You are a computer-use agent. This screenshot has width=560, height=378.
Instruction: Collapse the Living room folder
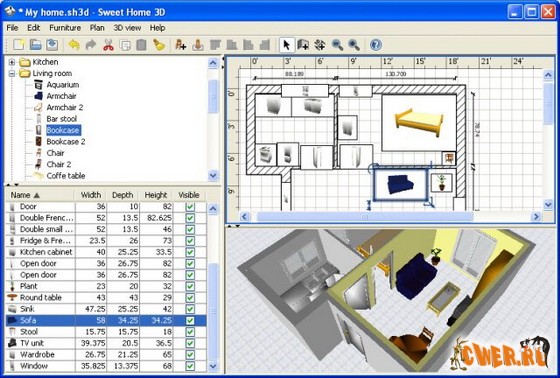pyautogui.click(x=12, y=73)
